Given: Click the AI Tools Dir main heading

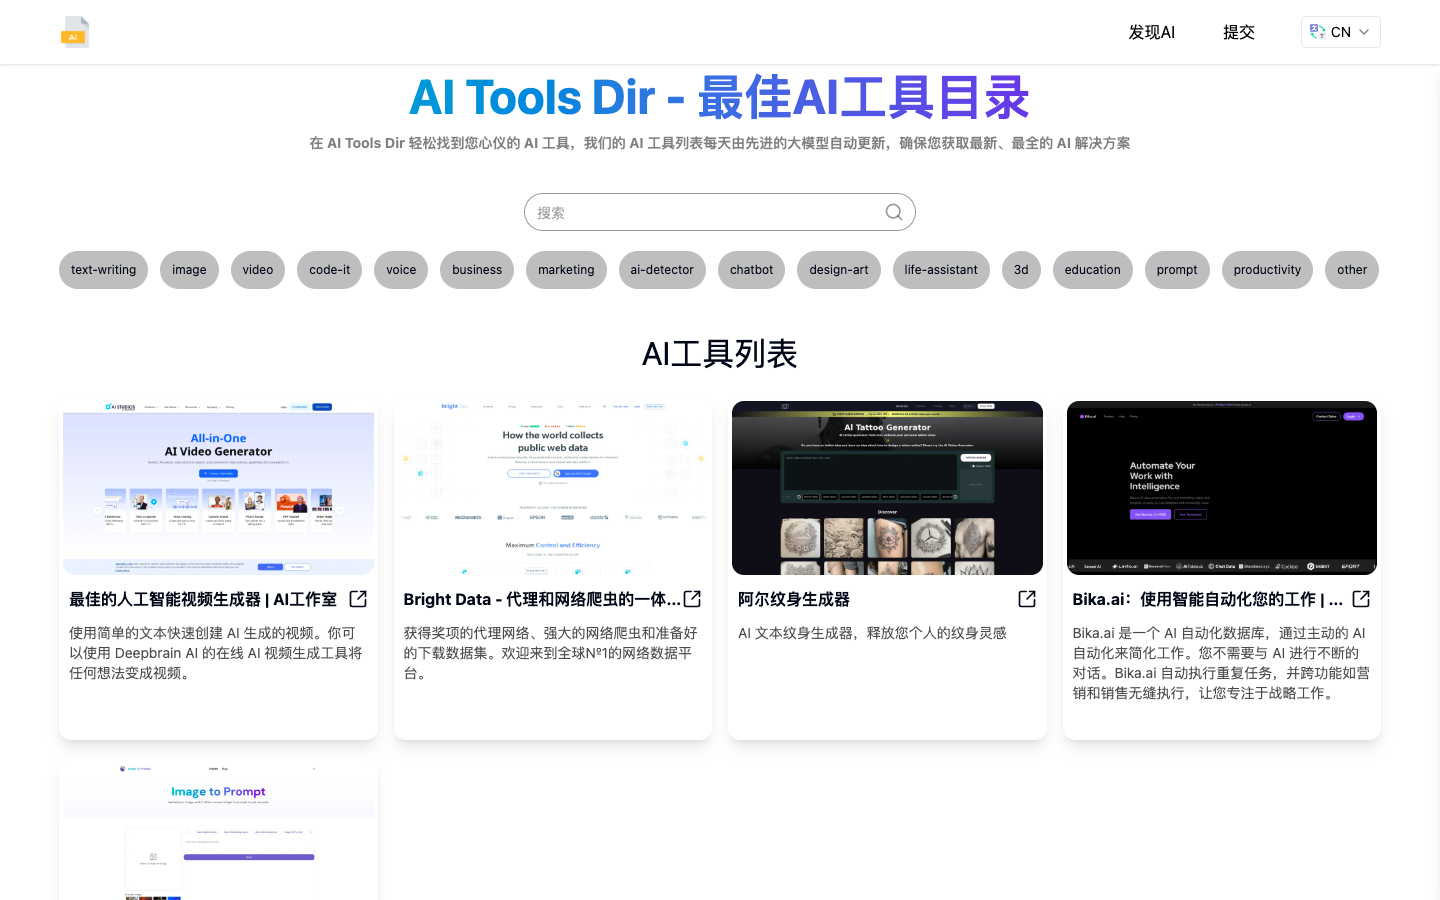Looking at the screenshot, I should pos(720,97).
